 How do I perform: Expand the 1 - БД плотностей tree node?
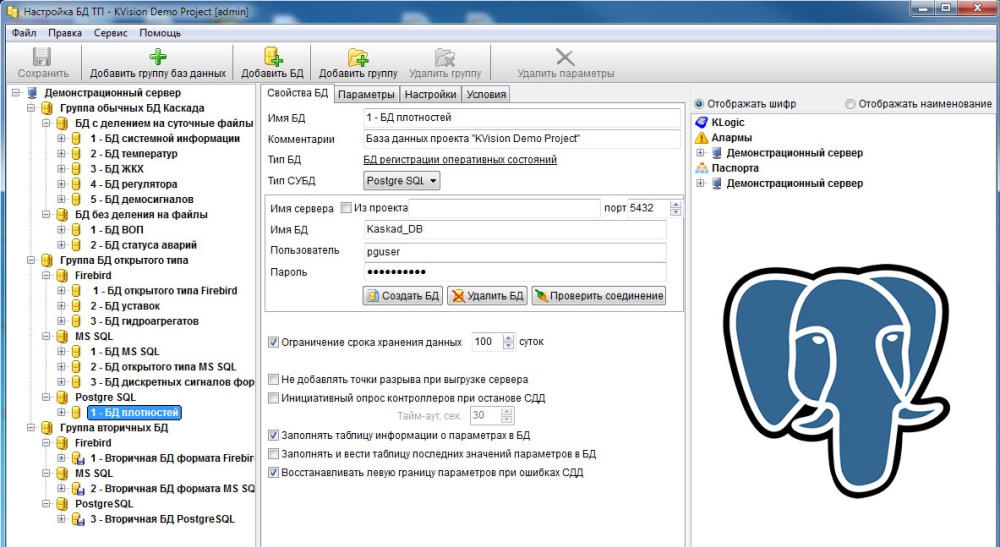61,412
